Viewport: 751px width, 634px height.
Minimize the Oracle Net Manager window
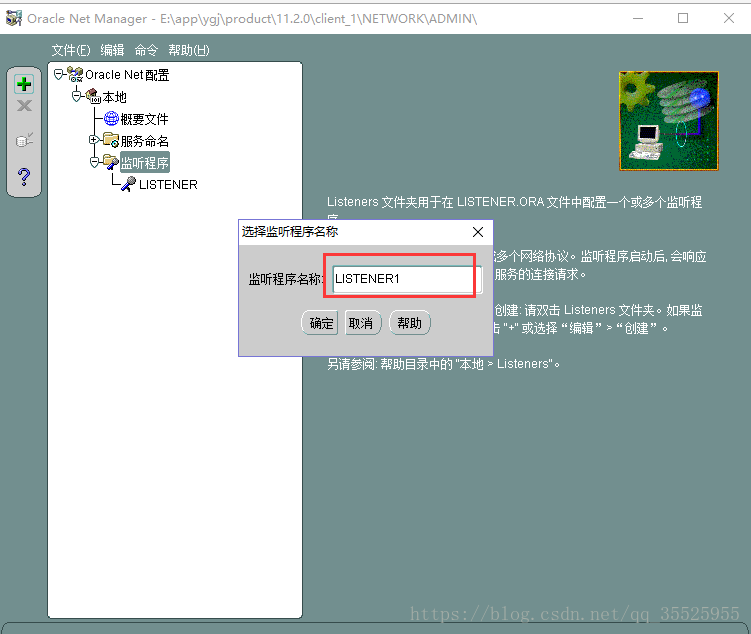click(638, 18)
